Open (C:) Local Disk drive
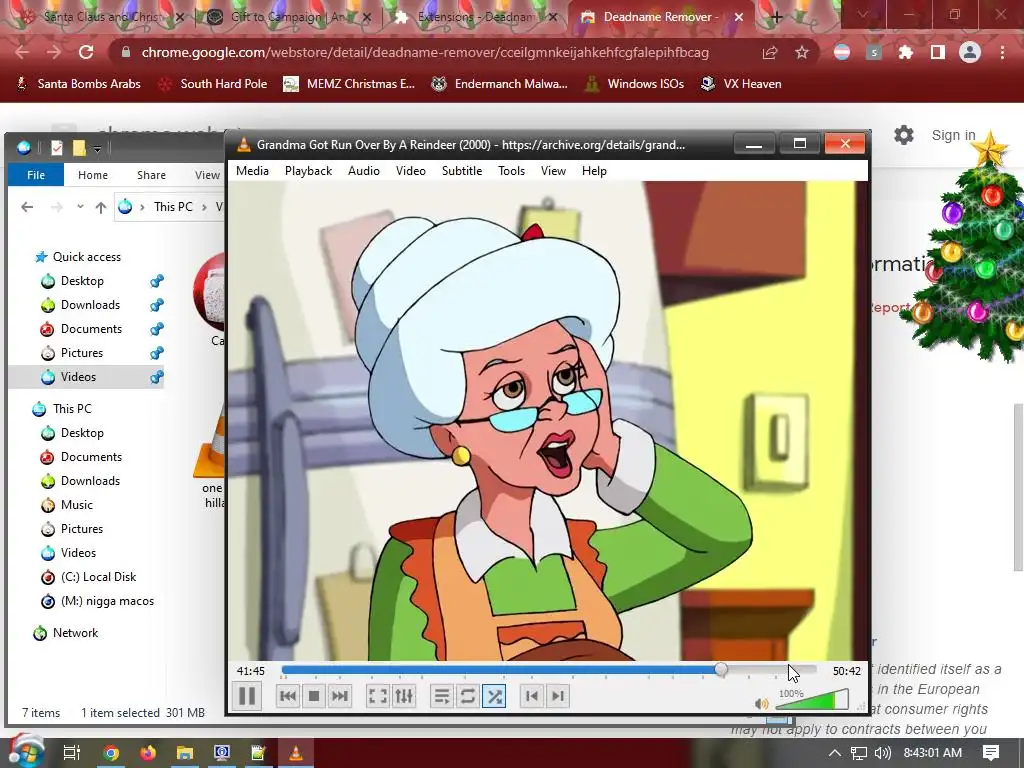Screen dimensions: 1024x768 [x=99, y=577]
